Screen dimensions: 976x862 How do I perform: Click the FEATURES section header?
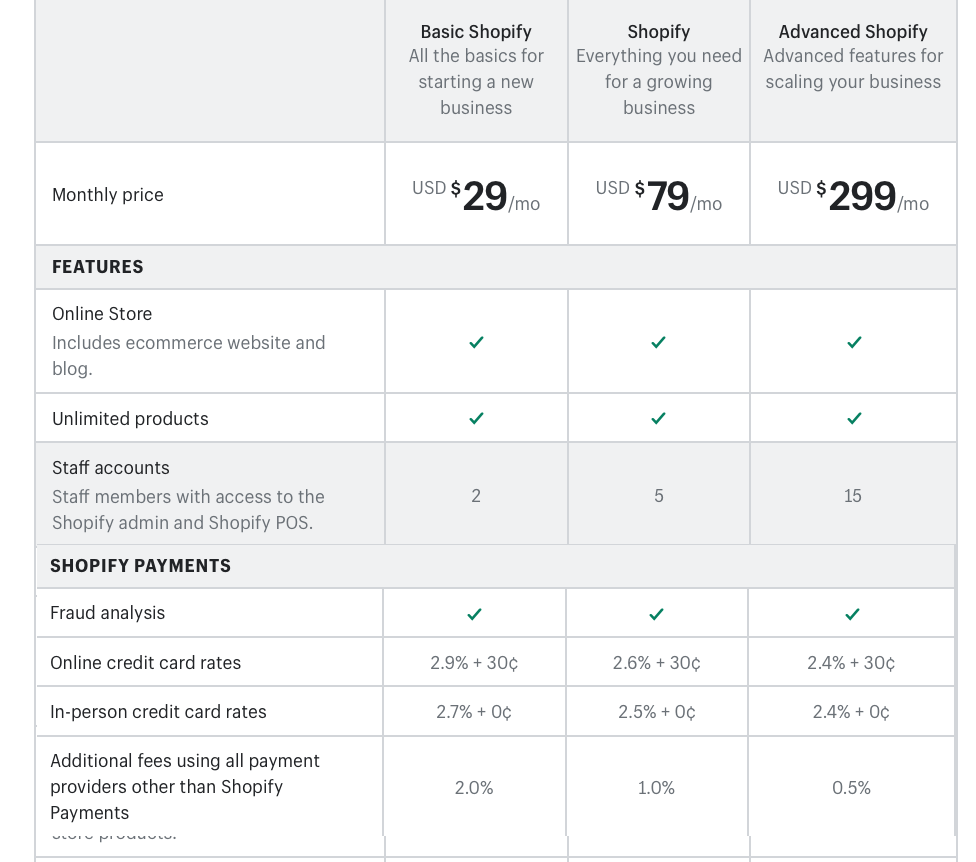coord(98,267)
